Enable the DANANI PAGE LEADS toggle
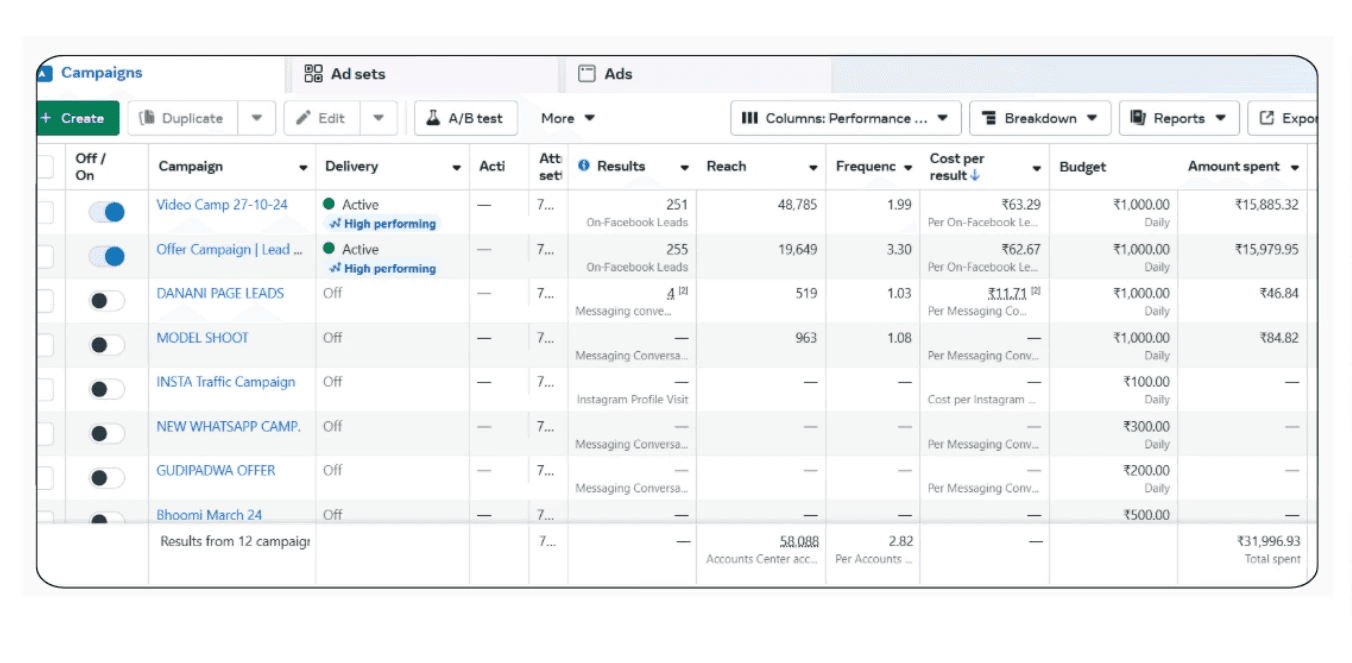This screenshot has width=1352, height=663. coord(107,301)
